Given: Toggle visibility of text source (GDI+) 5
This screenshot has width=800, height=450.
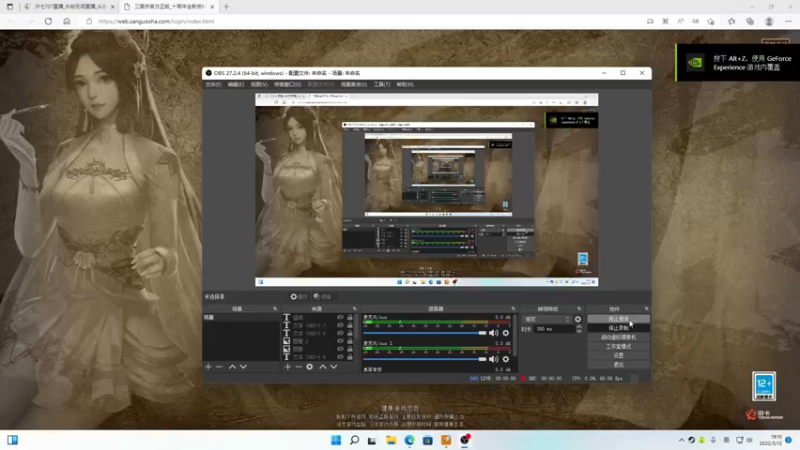Looking at the screenshot, I should coord(340,357).
